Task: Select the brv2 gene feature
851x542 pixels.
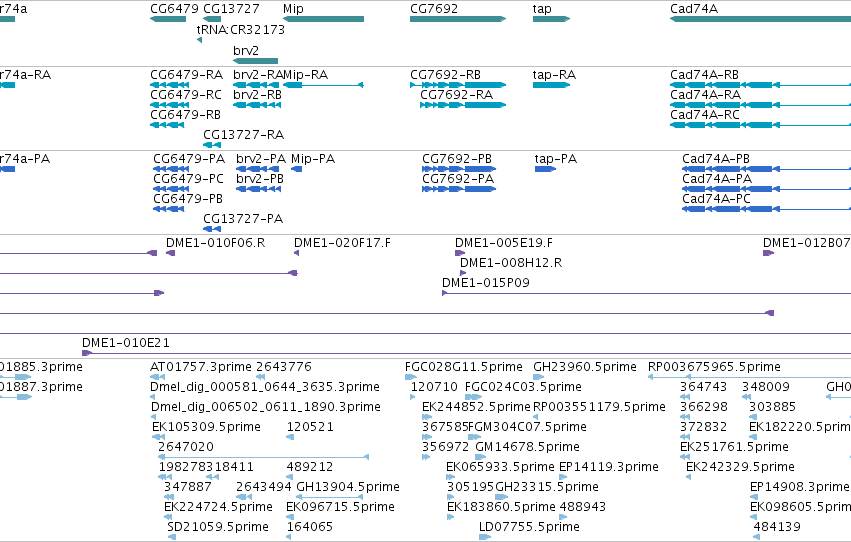Action: tap(256, 61)
